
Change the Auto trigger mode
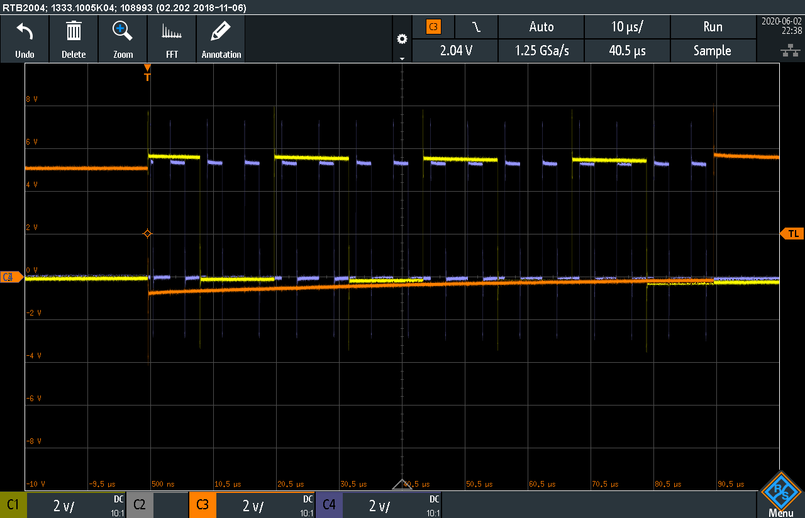(x=541, y=27)
